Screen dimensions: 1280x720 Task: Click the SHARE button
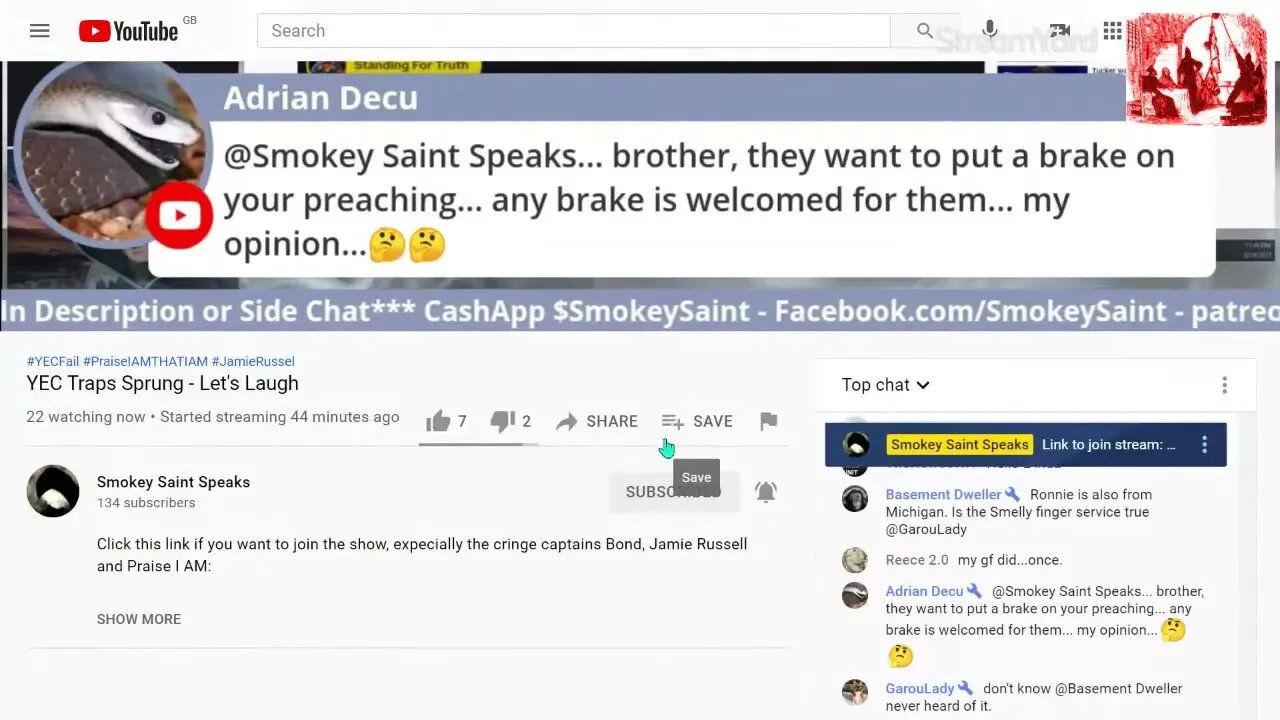click(x=597, y=421)
